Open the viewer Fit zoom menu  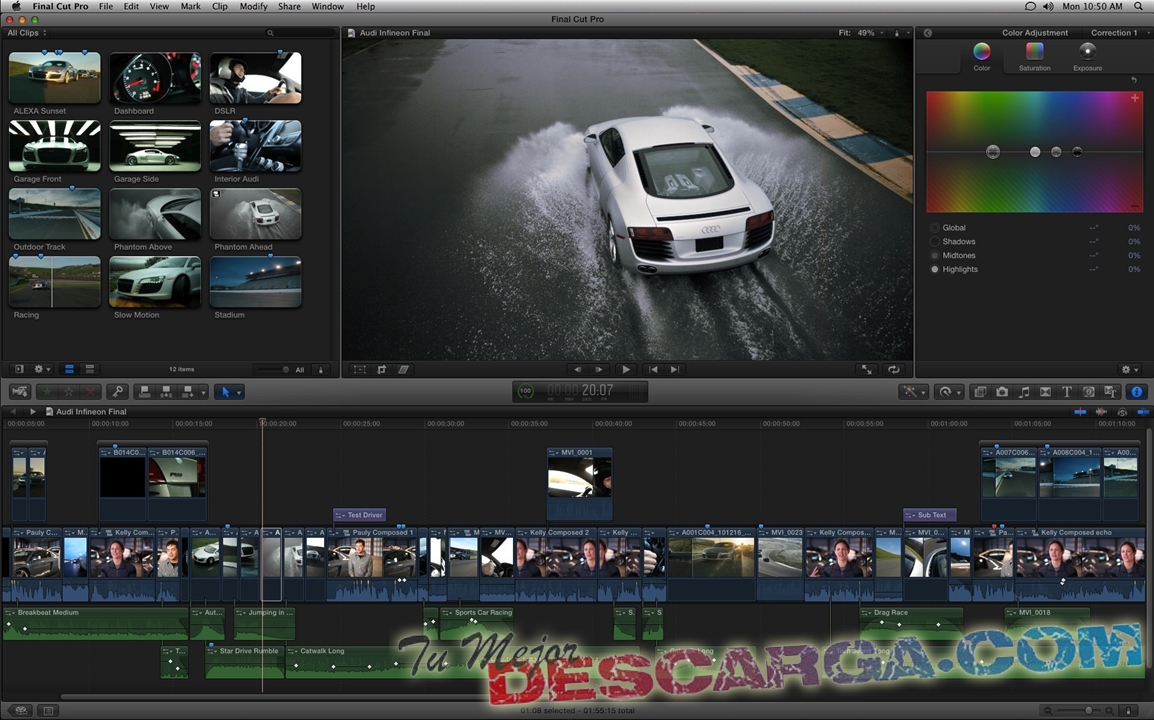pyautogui.click(x=860, y=33)
